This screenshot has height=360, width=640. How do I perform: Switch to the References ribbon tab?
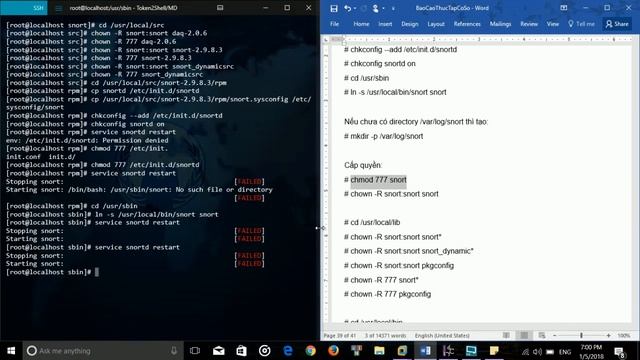tap(467, 24)
